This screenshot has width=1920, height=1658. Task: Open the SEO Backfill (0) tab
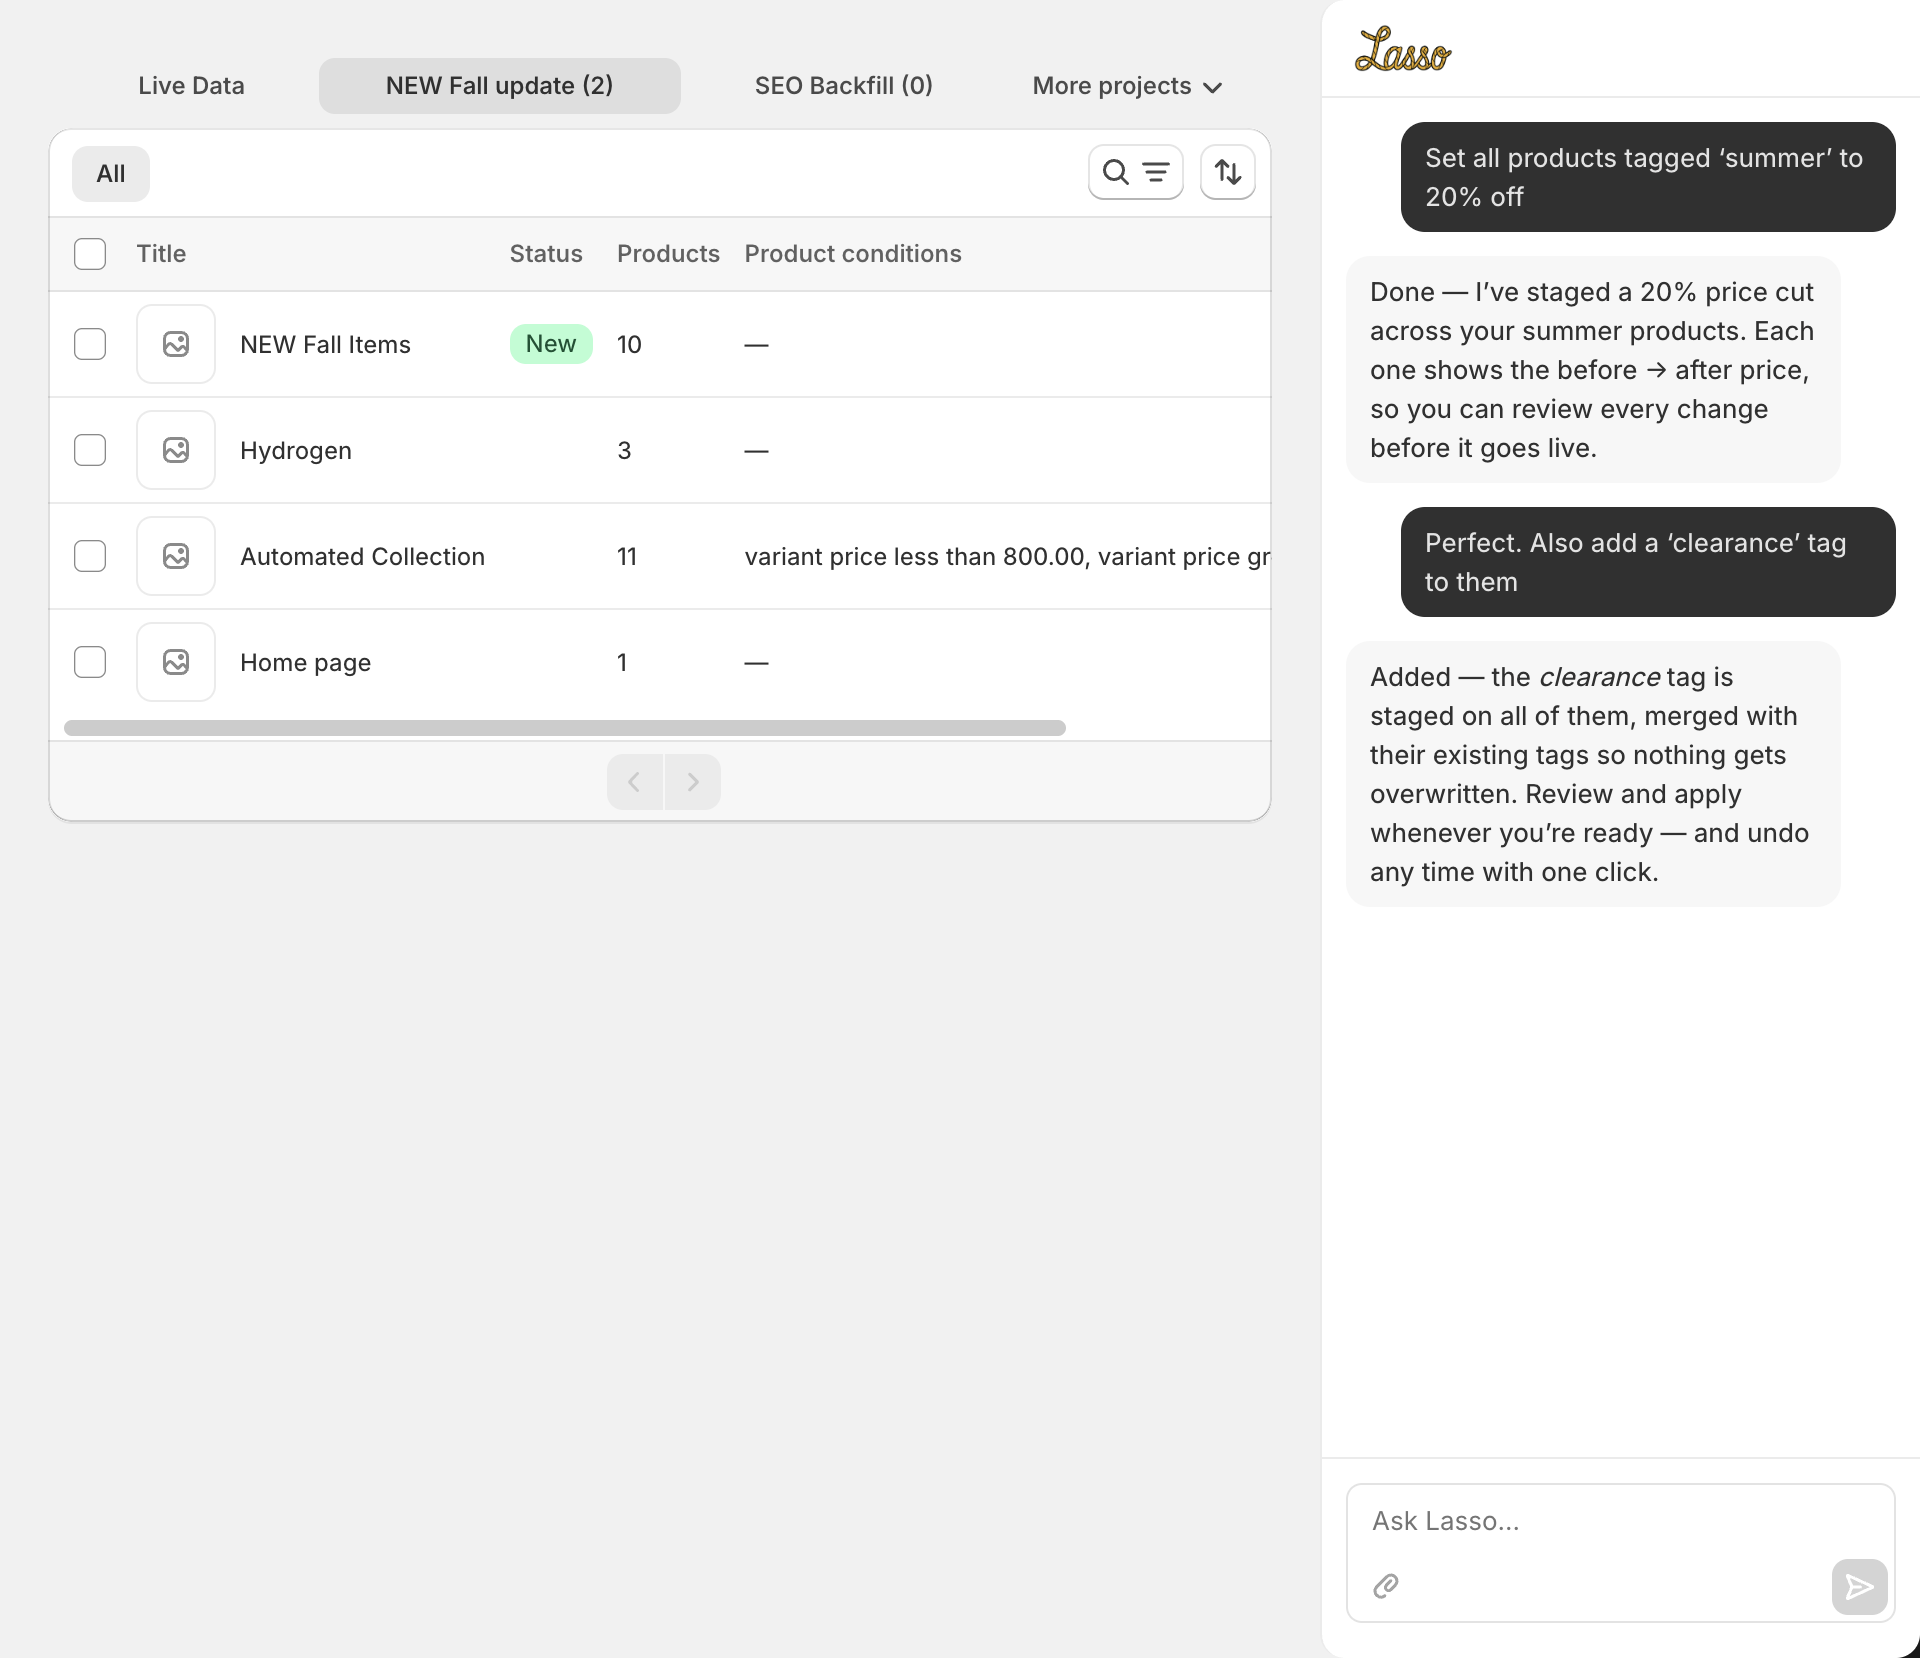[x=844, y=86]
